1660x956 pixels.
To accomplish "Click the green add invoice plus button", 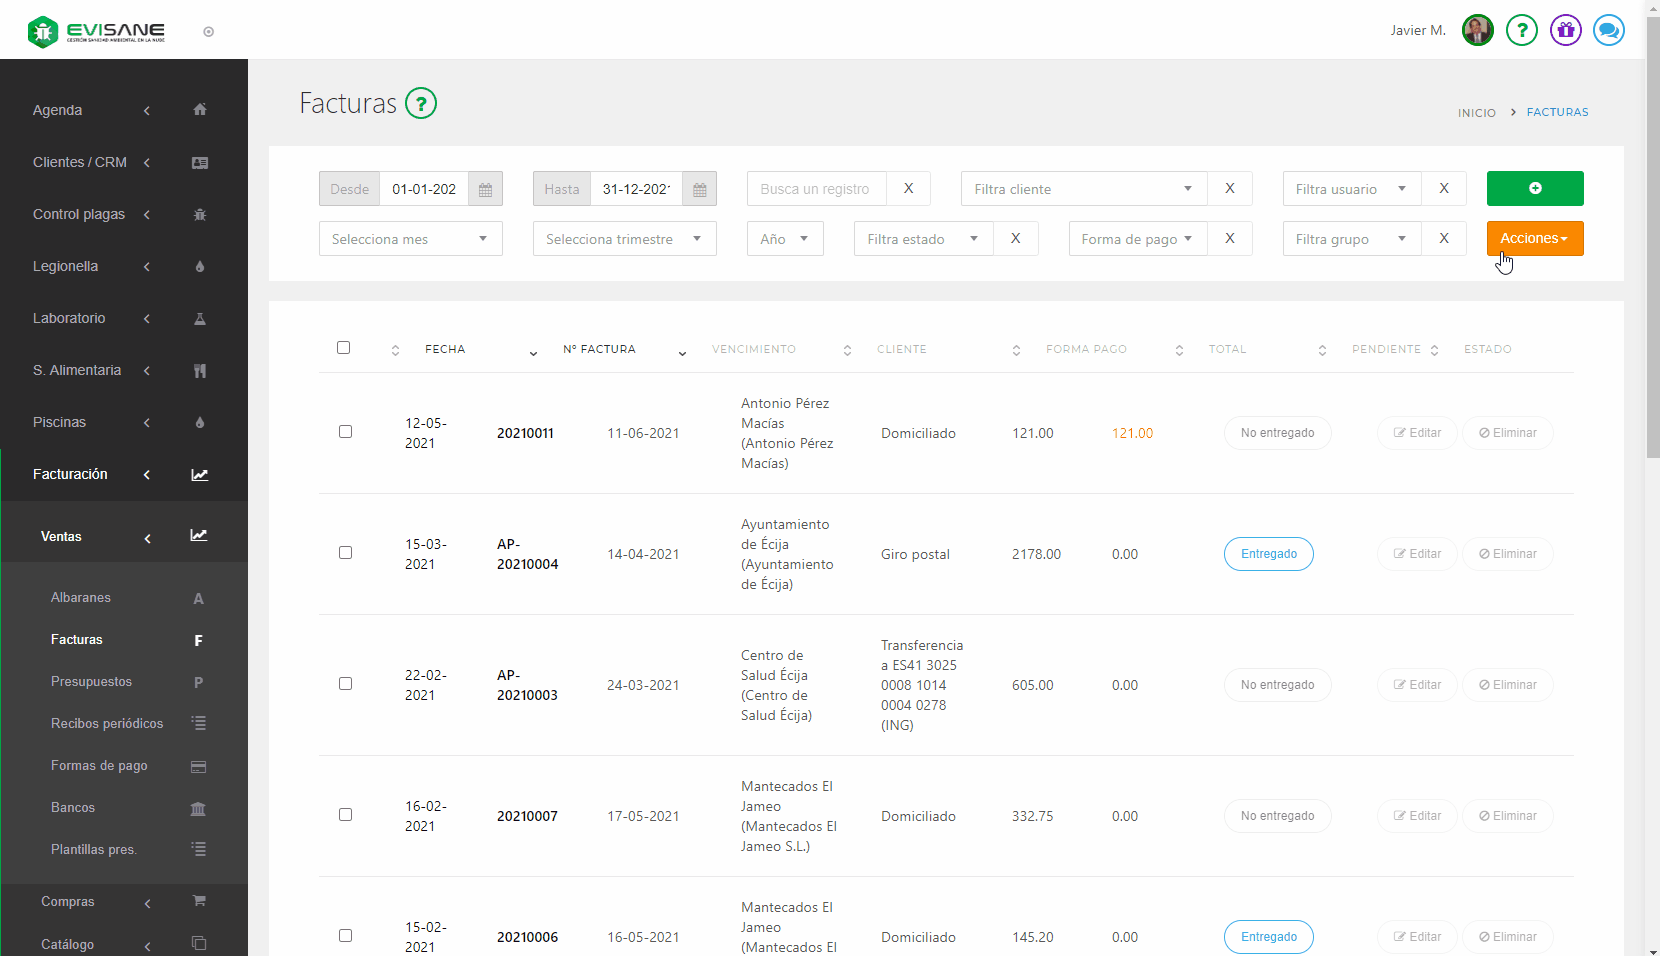I will tap(1534, 188).
